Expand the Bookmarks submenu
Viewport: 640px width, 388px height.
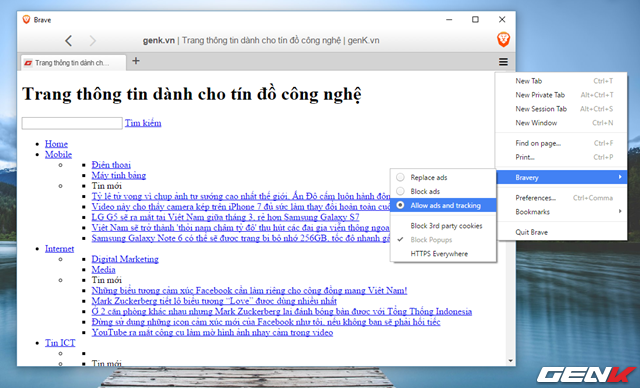561,212
